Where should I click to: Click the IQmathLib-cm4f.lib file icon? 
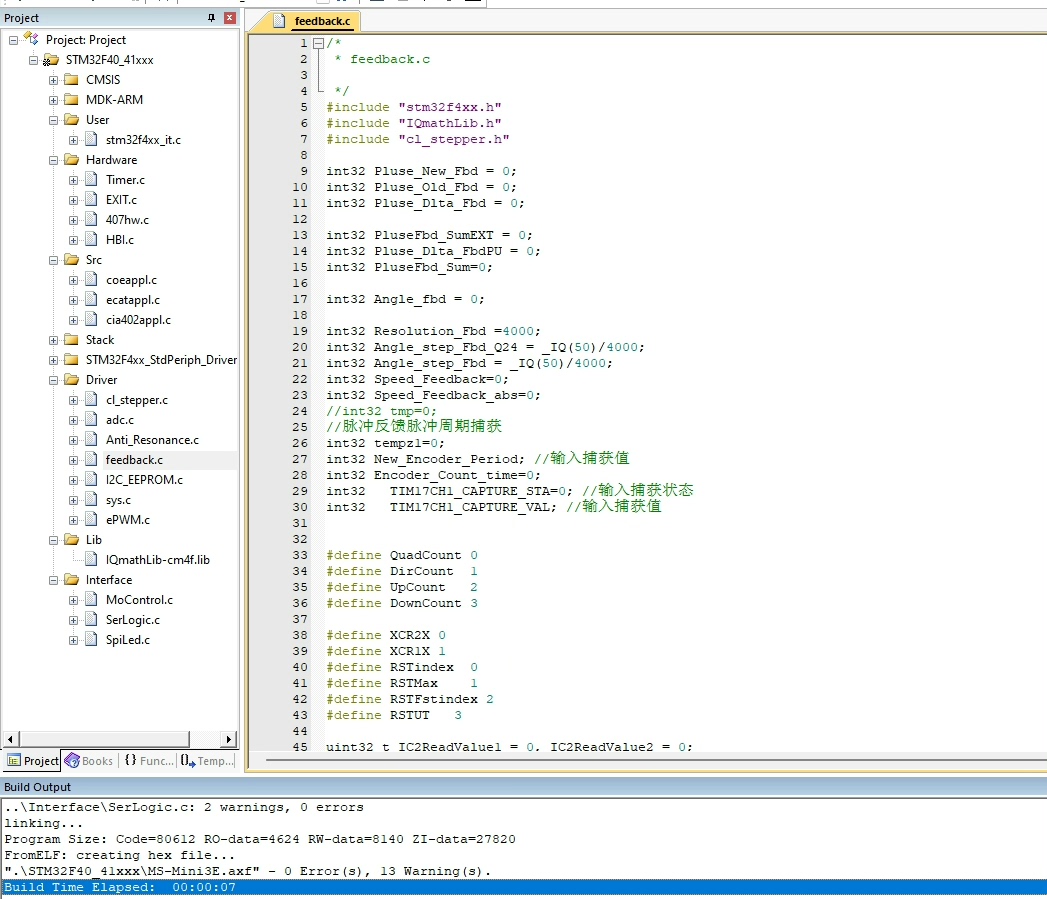click(x=91, y=560)
